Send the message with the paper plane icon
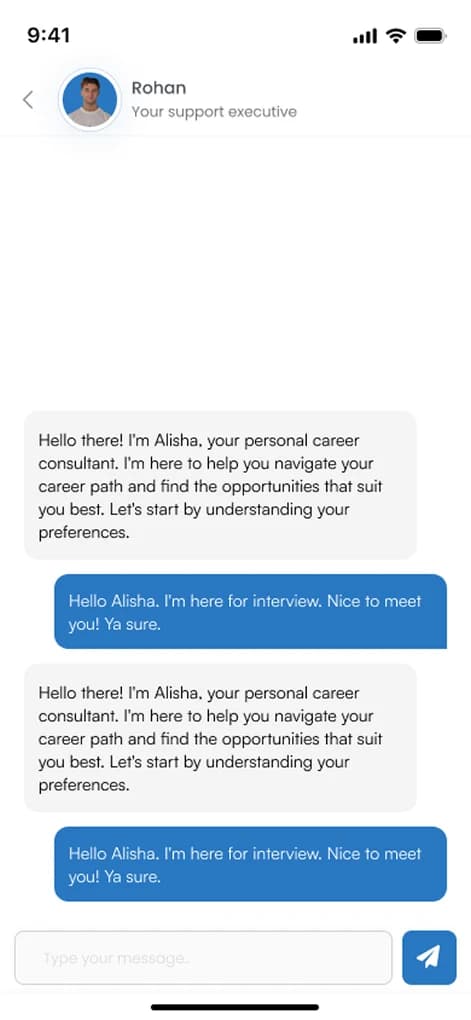Screen dimensions: 471x1020 tap(429, 957)
